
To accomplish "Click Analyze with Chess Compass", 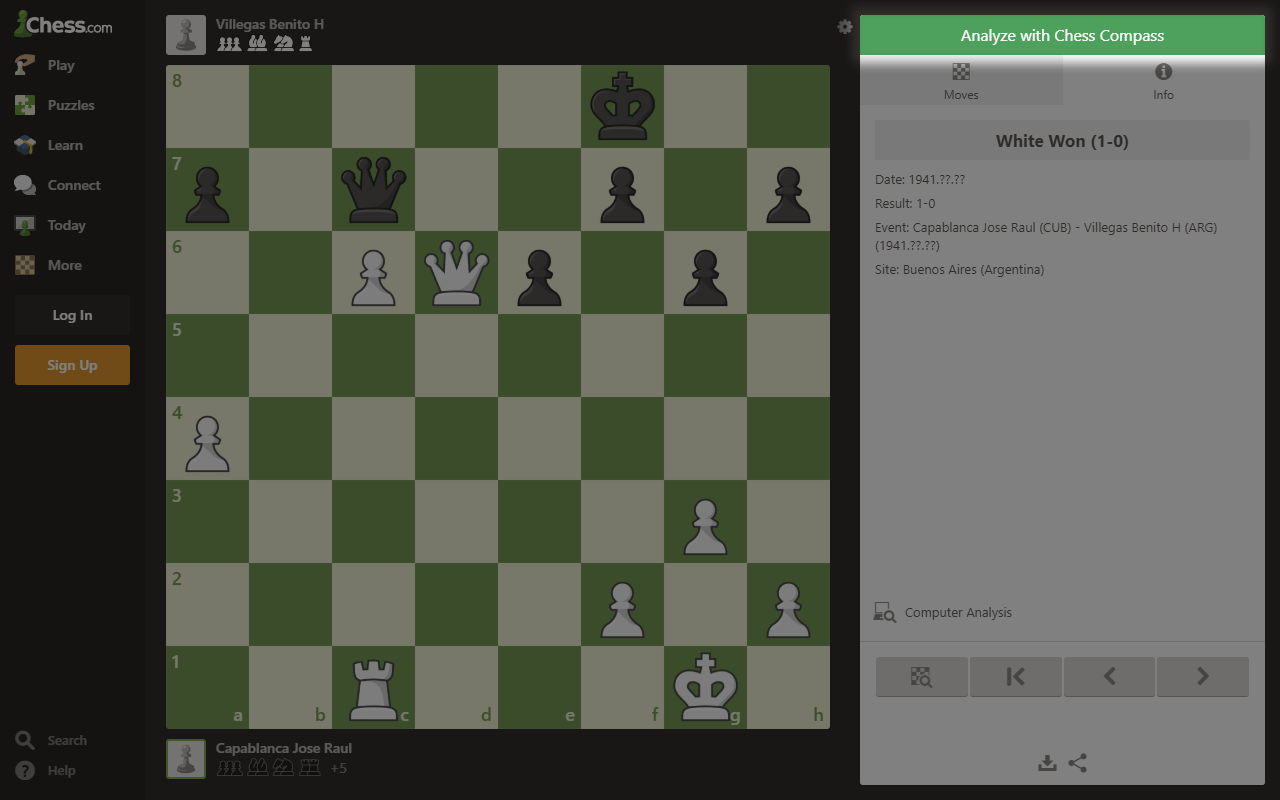I will (x=1062, y=34).
